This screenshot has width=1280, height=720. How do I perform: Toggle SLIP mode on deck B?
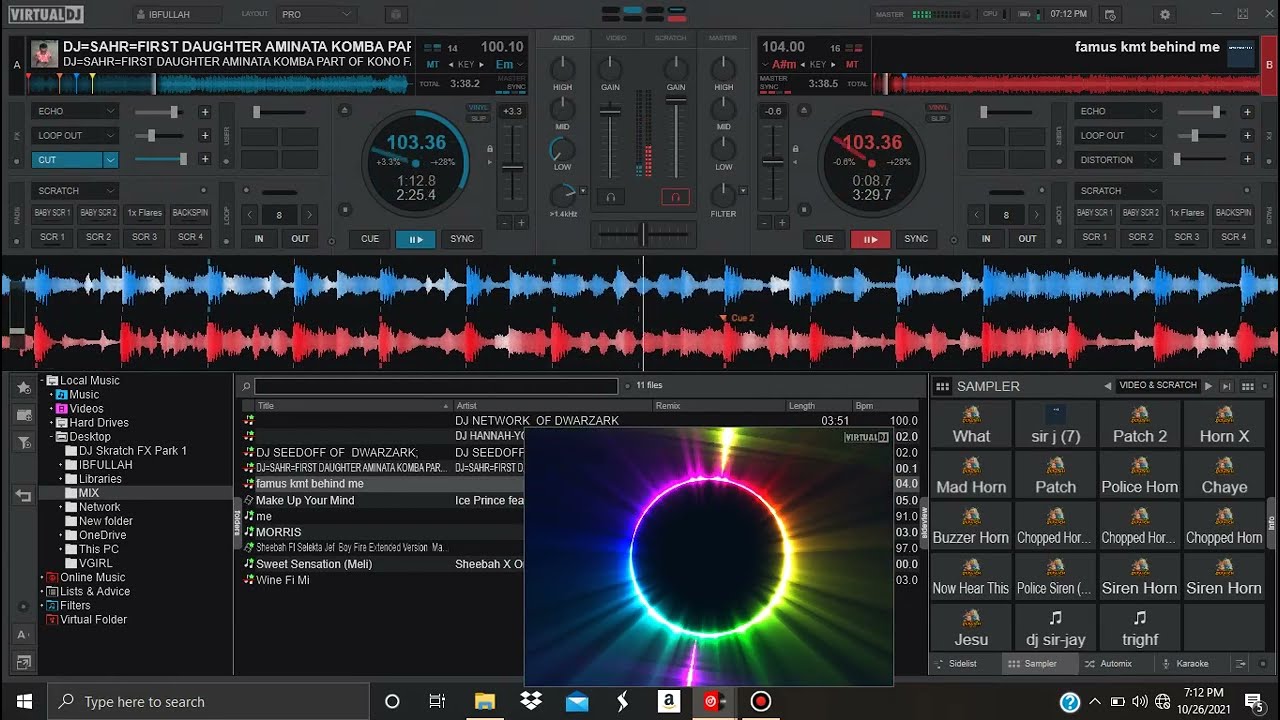point(938,118)
